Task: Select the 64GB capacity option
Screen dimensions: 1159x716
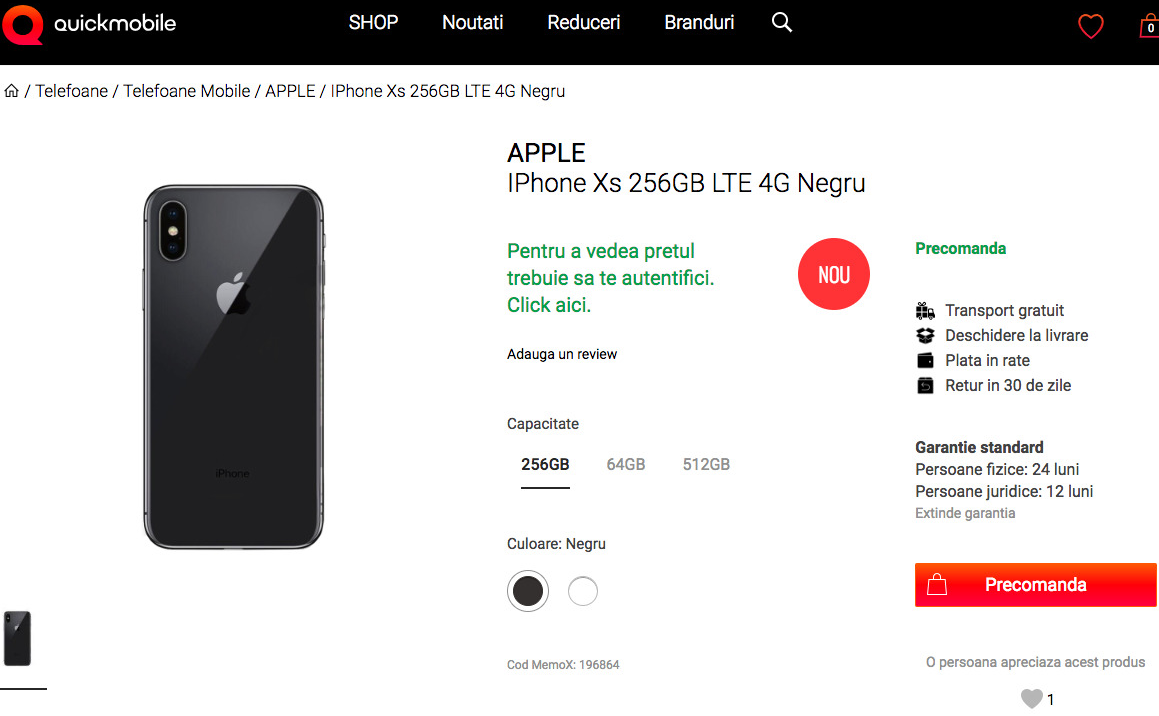Action: 626,465
